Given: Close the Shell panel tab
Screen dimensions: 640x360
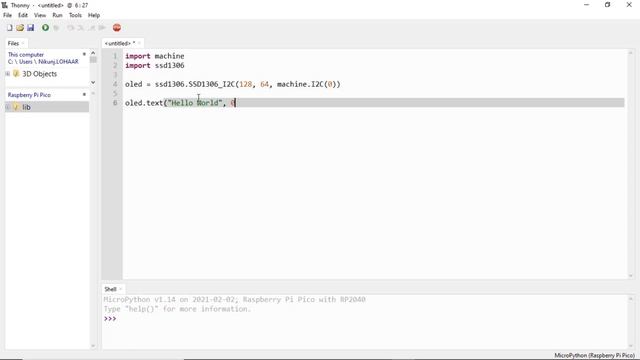Looking at the screenshot, I should (x=120, y=289).
